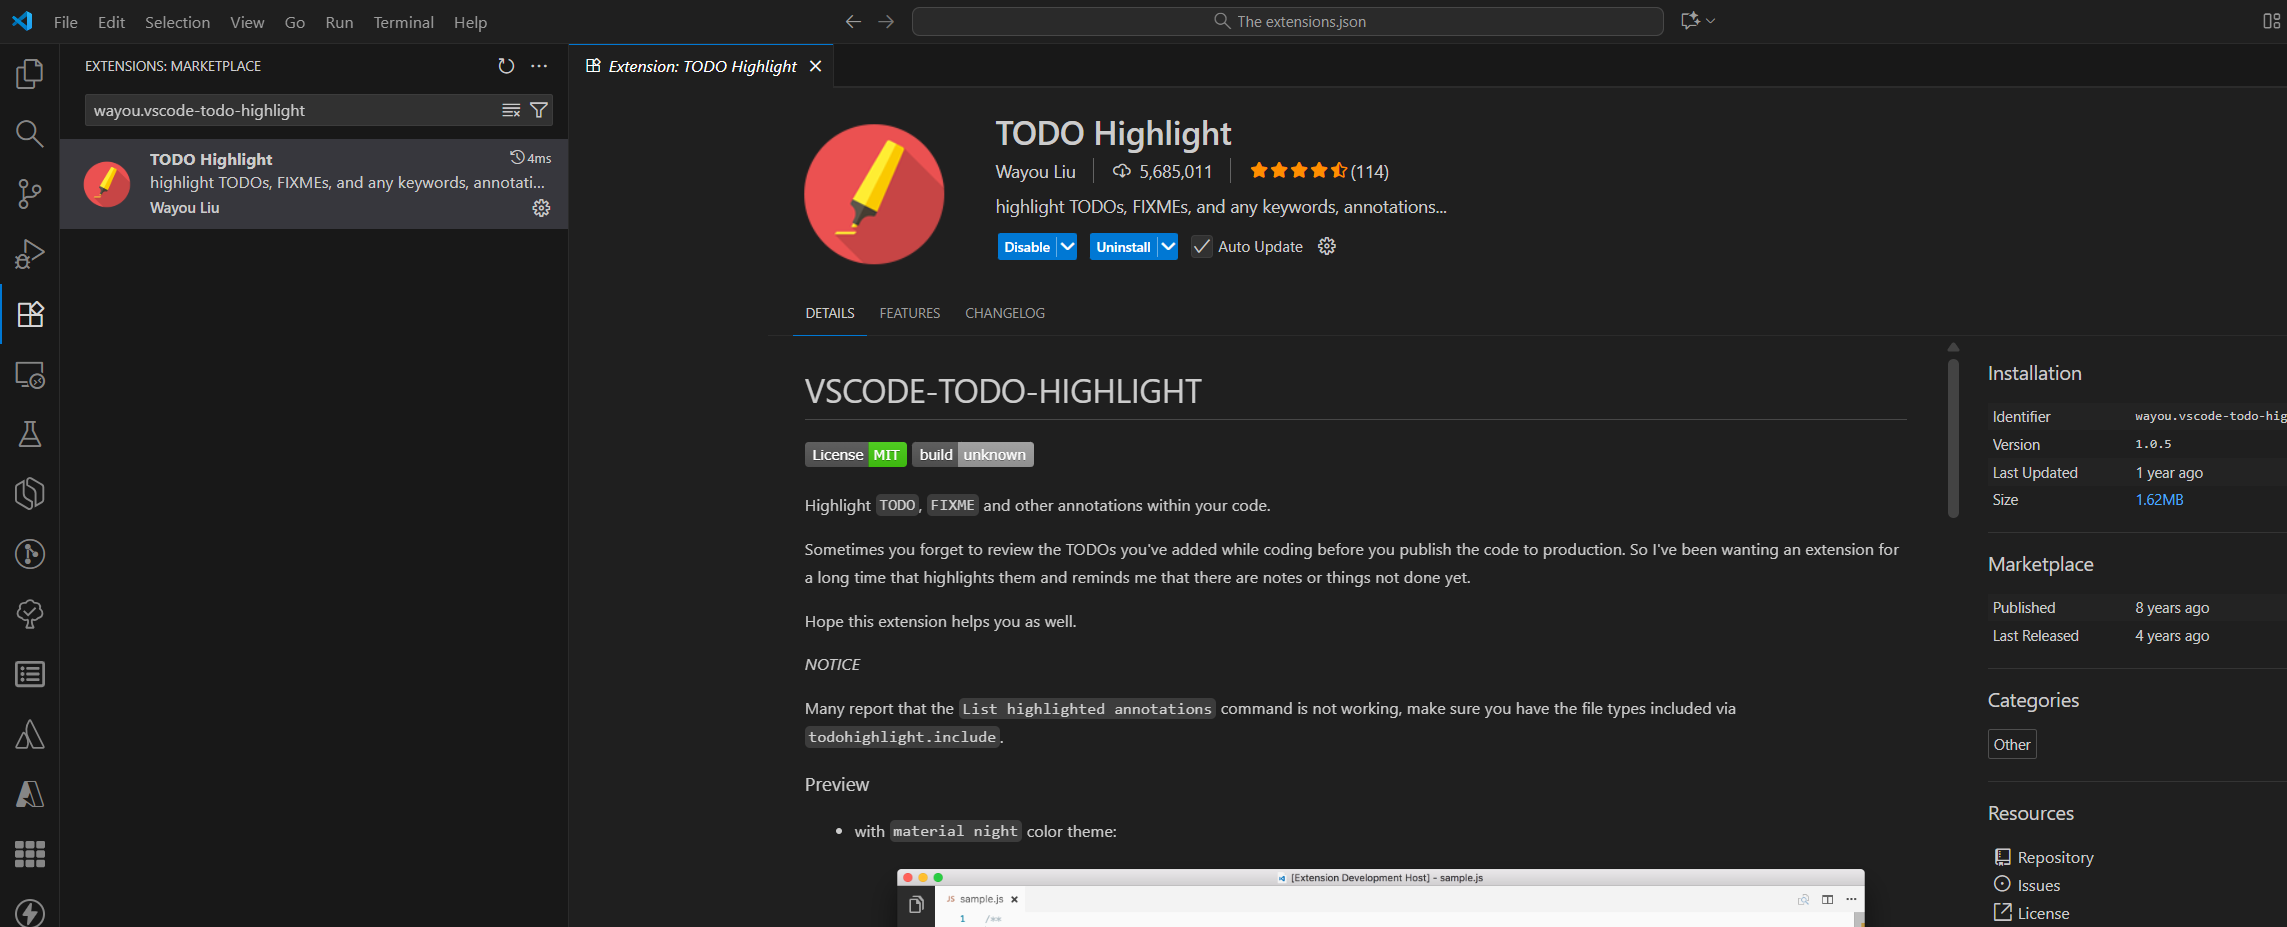Click the star rating (114)
2287x927 pixels.
click(x=1319, y=171)
